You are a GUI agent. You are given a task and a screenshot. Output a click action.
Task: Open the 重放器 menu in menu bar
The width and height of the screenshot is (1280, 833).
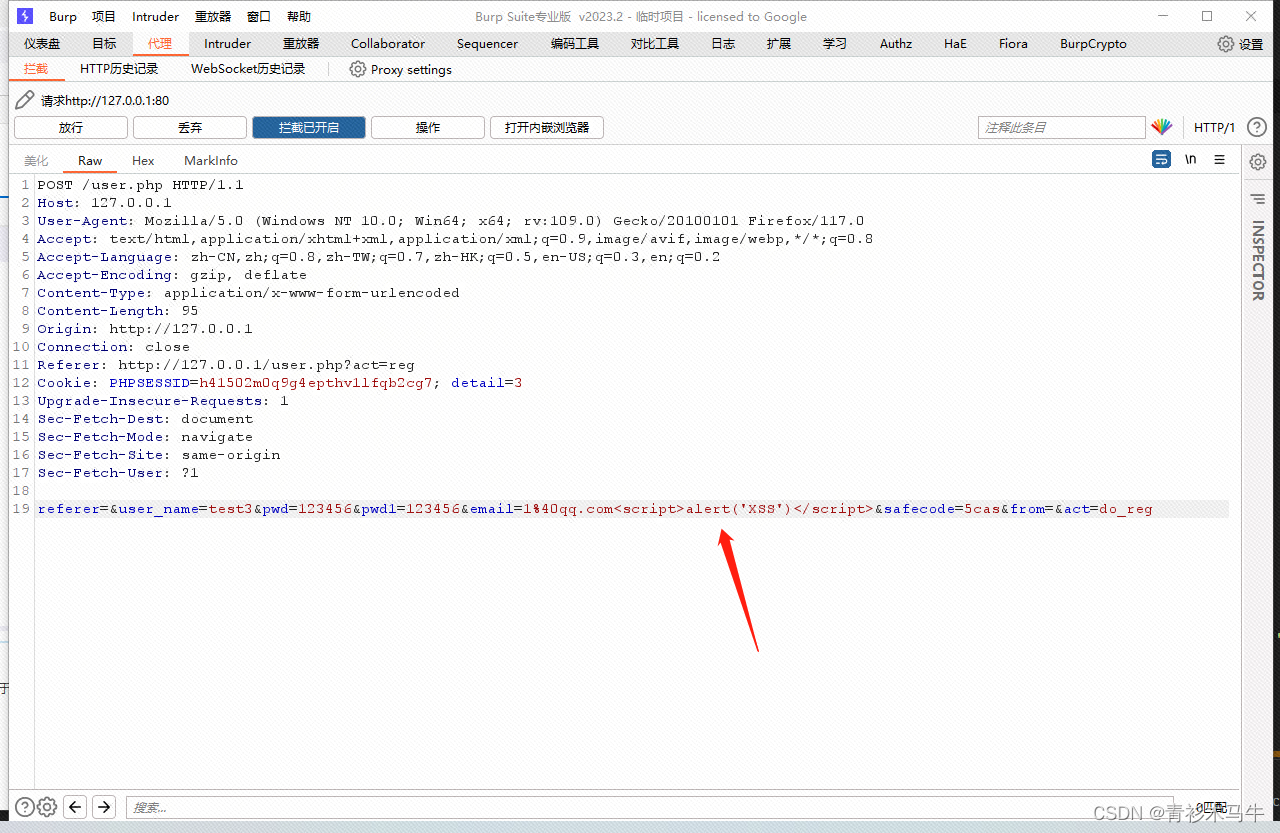pos(213,16)
